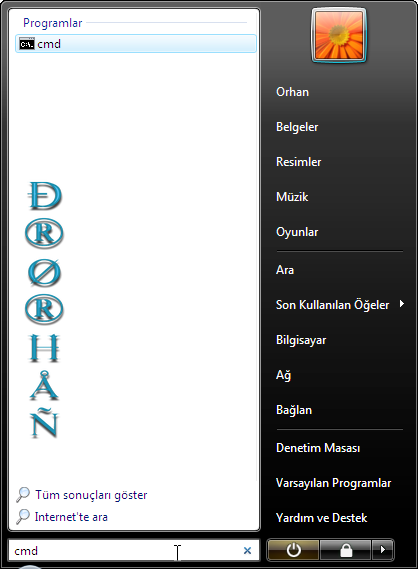Expand the shutdown options arrow
Viewport: 418px width, 569px height.
tap(383, 550)
